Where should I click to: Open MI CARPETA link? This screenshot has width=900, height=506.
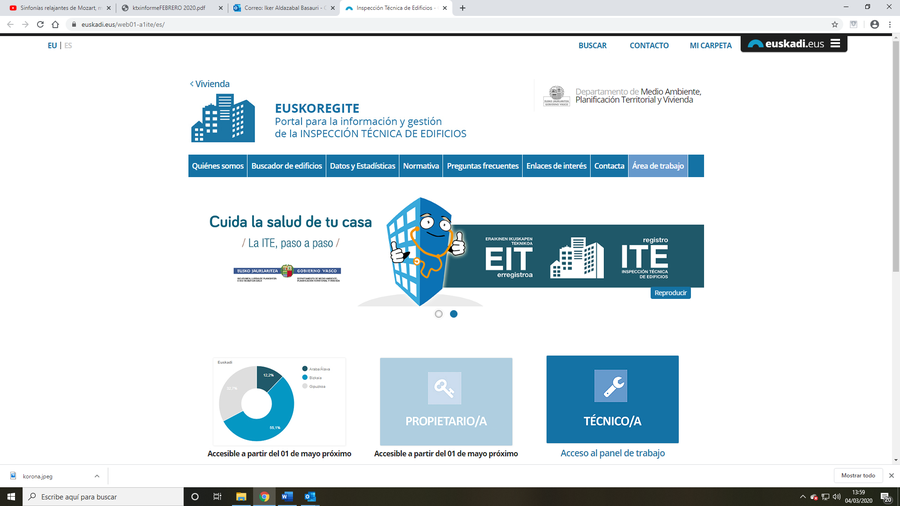tap(711, 45)
